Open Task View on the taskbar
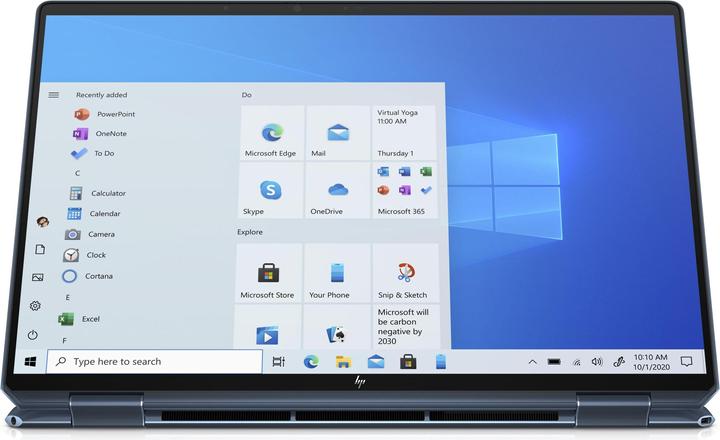720x440 pixels. 278,362
